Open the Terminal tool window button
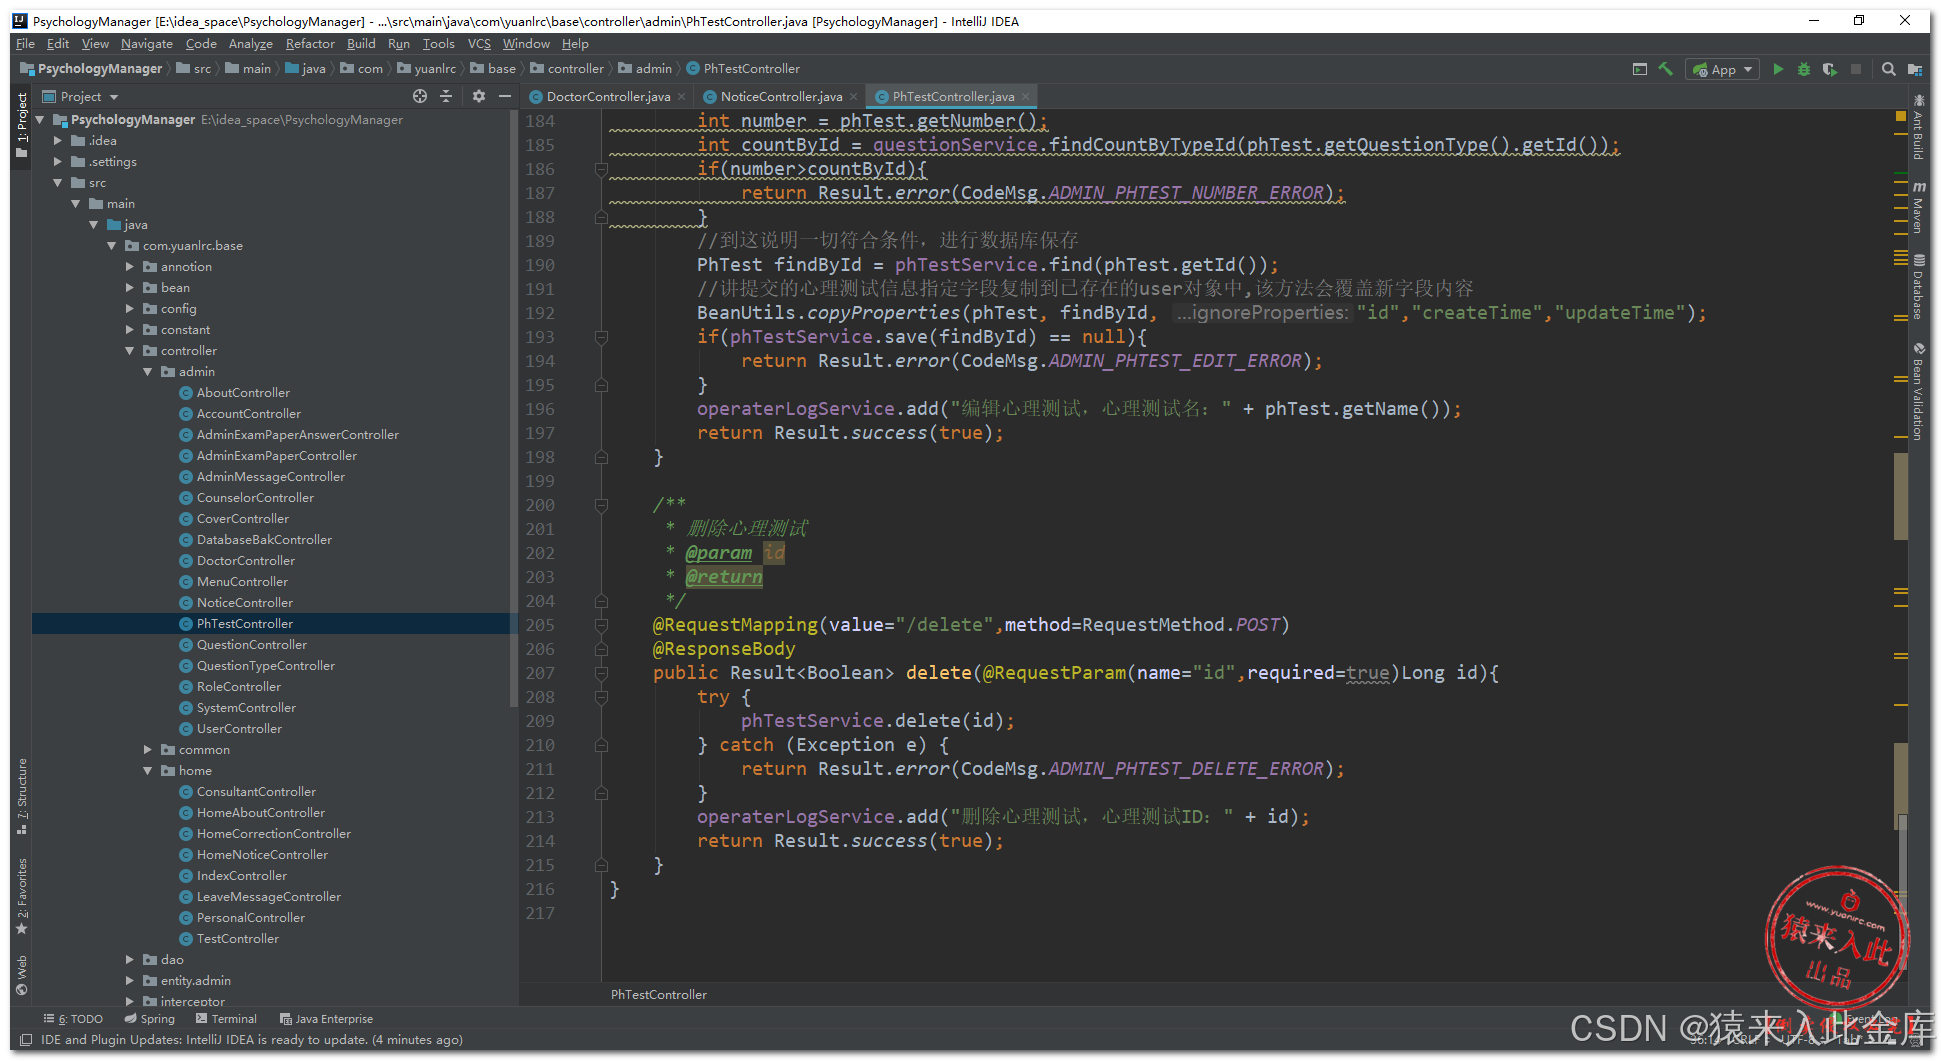This screenshot has height=1061, width=1941. [226, 1019]
